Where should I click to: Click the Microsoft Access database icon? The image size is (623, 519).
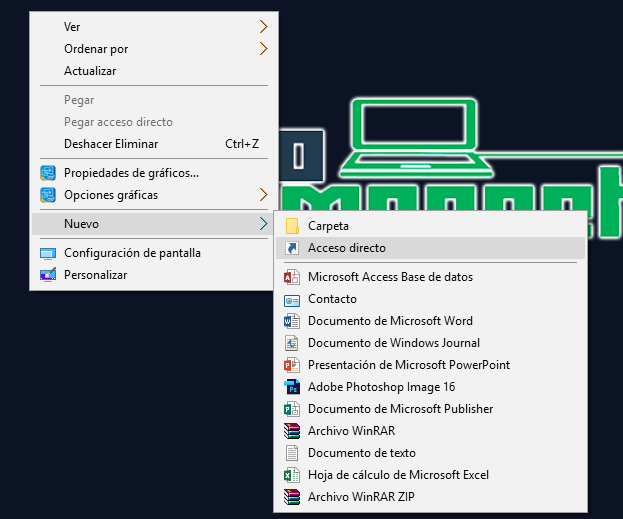(x=292, y=277)
